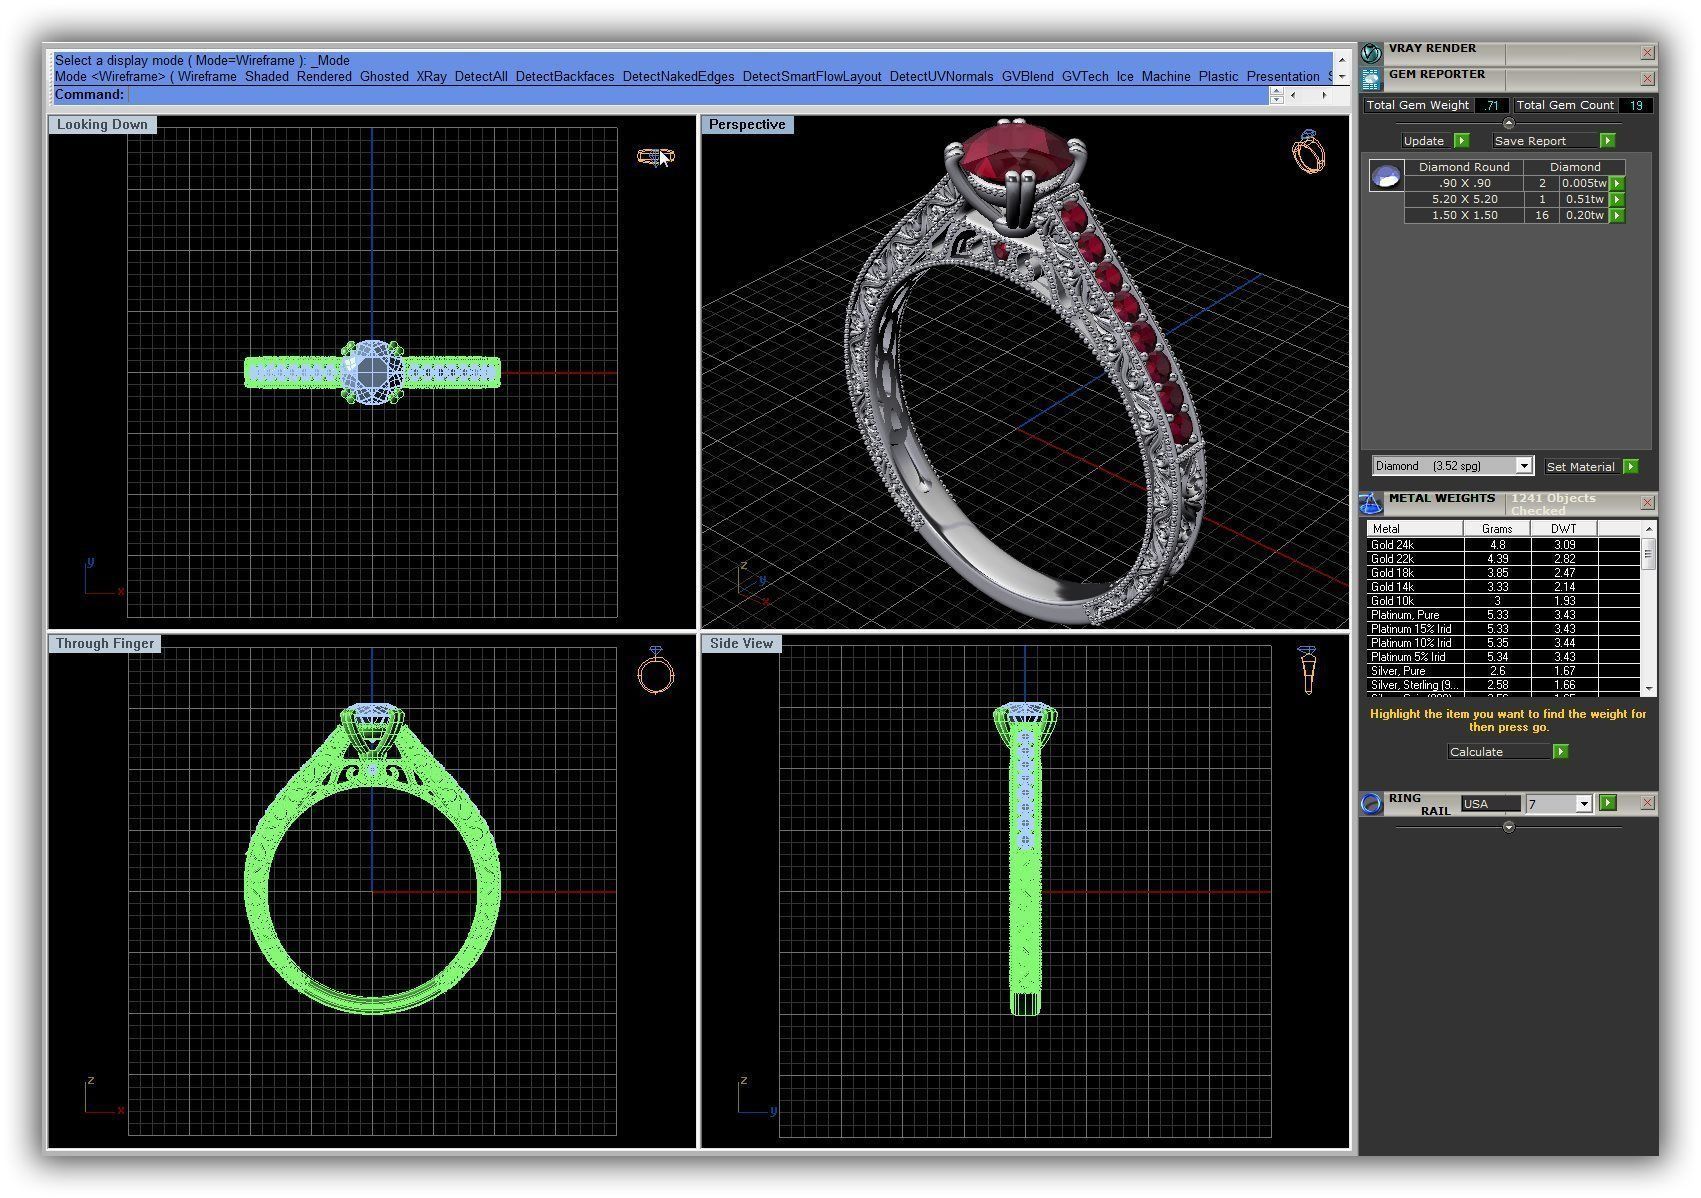
Task: Click the 0.51tw weight cell
Action: click(1583, 200)
